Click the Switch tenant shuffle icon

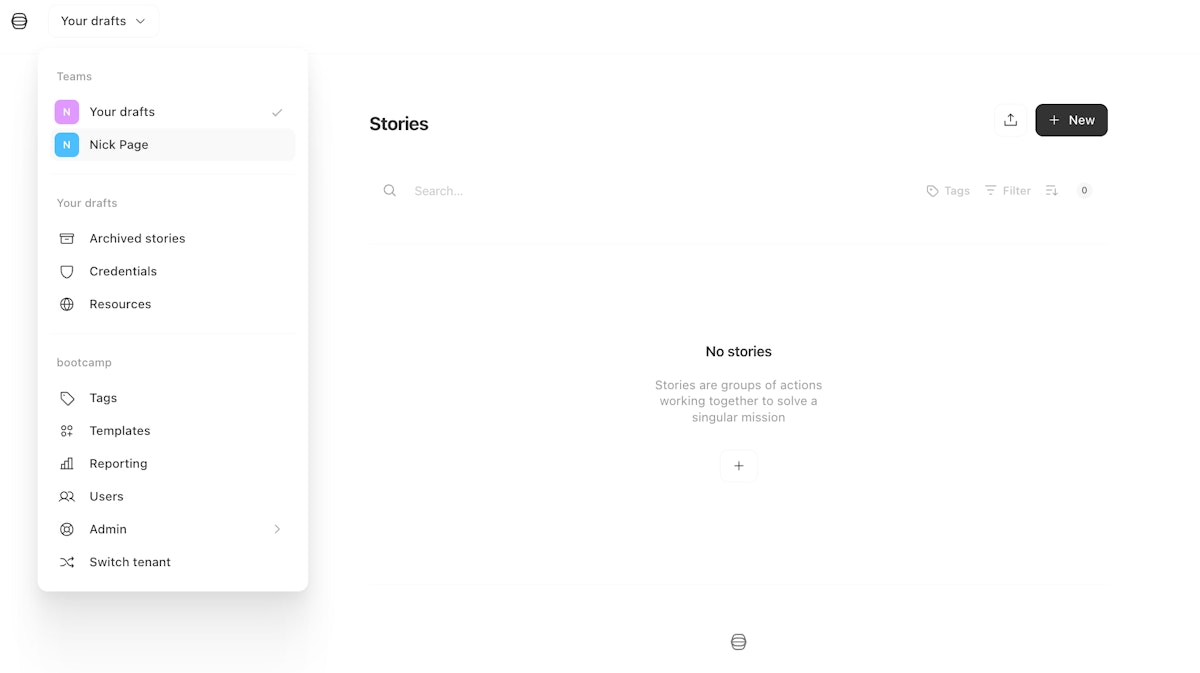(67, 562)
